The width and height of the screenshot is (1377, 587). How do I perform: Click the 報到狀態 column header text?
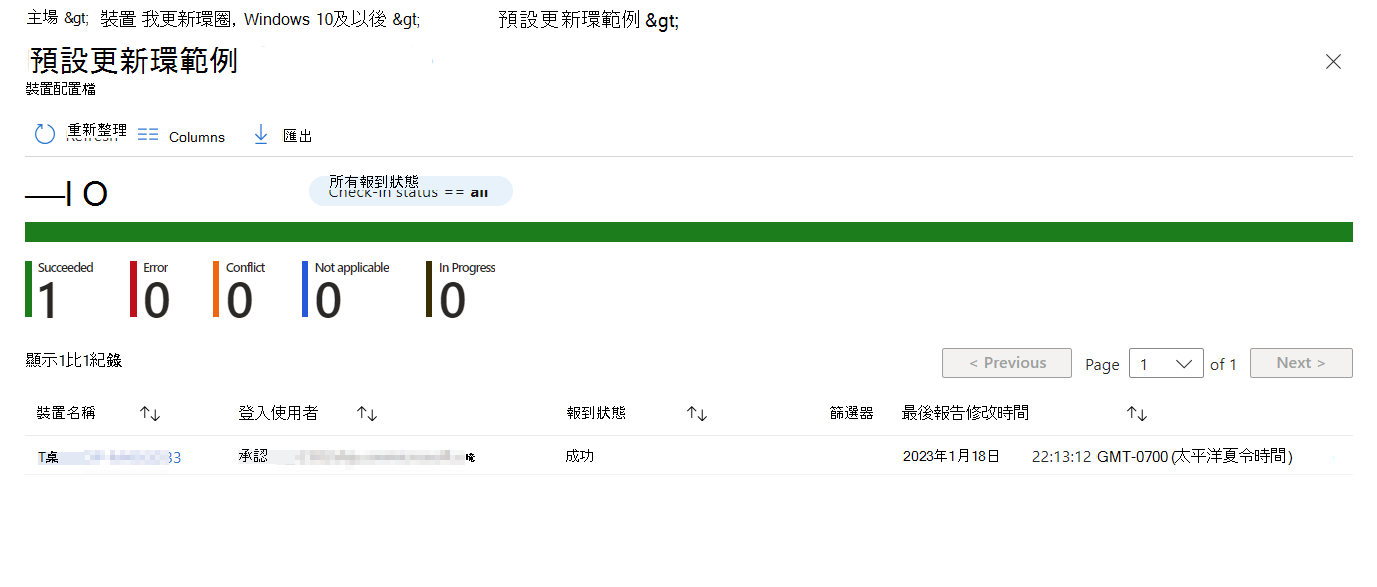pyautogui.click(x=596, y=413)
